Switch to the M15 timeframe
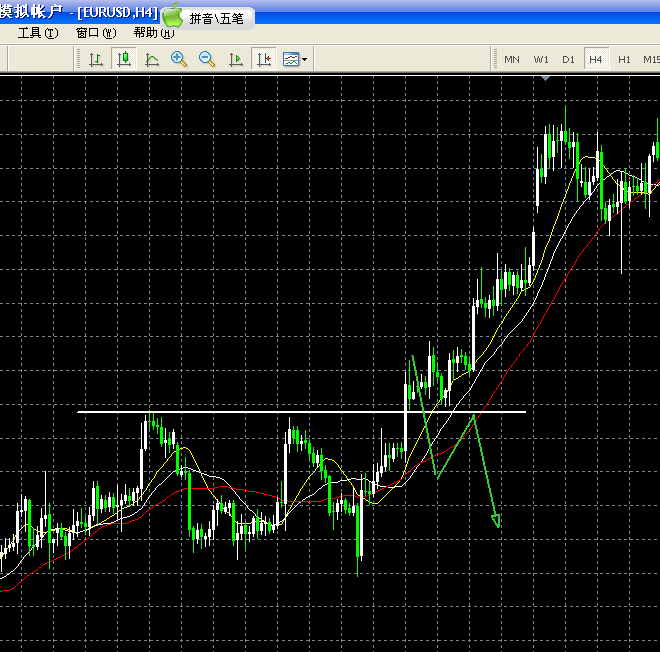This screenshot has height=652, width=660. [x=651, y=59]
